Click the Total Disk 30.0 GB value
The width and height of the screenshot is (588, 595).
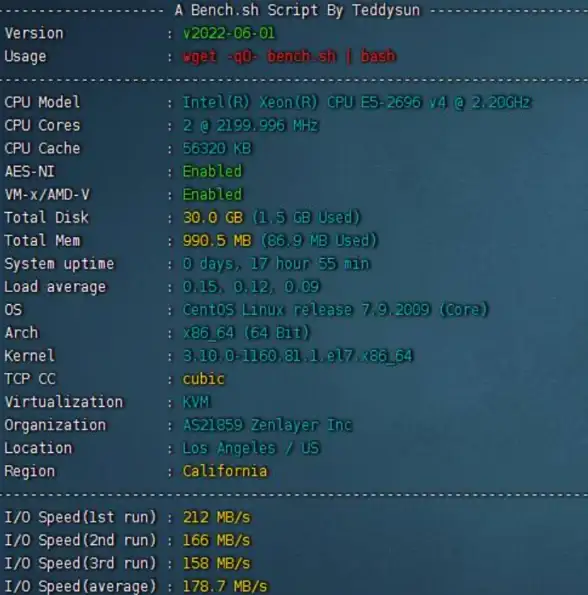tap(213, 217)
